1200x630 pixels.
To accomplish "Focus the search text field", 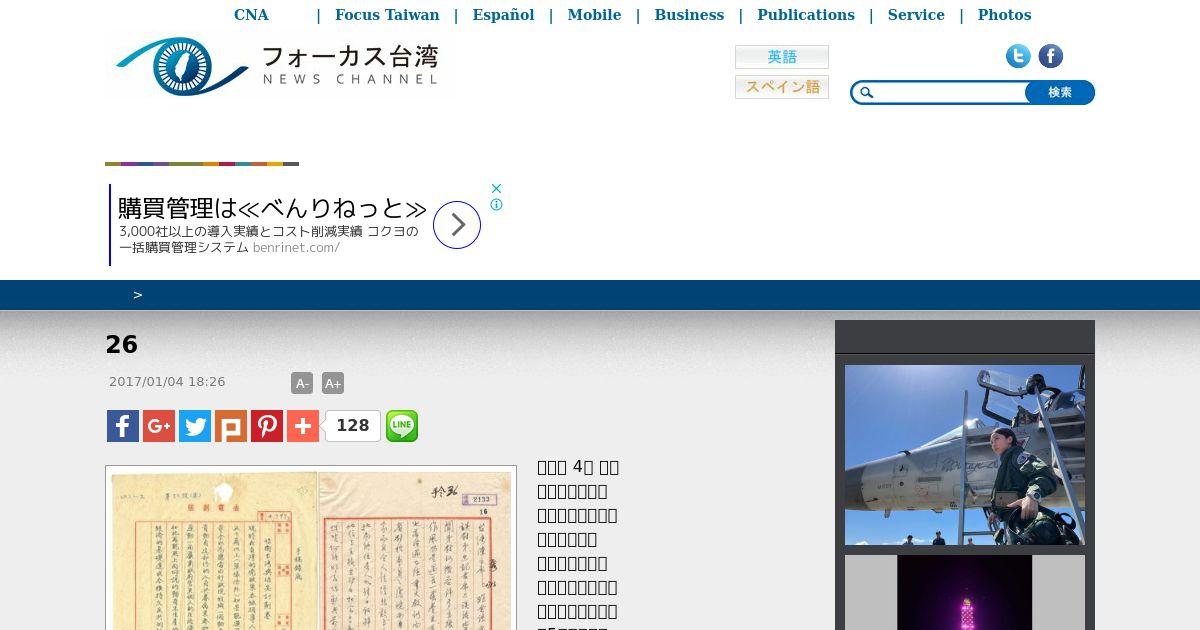I will point(950,93).
